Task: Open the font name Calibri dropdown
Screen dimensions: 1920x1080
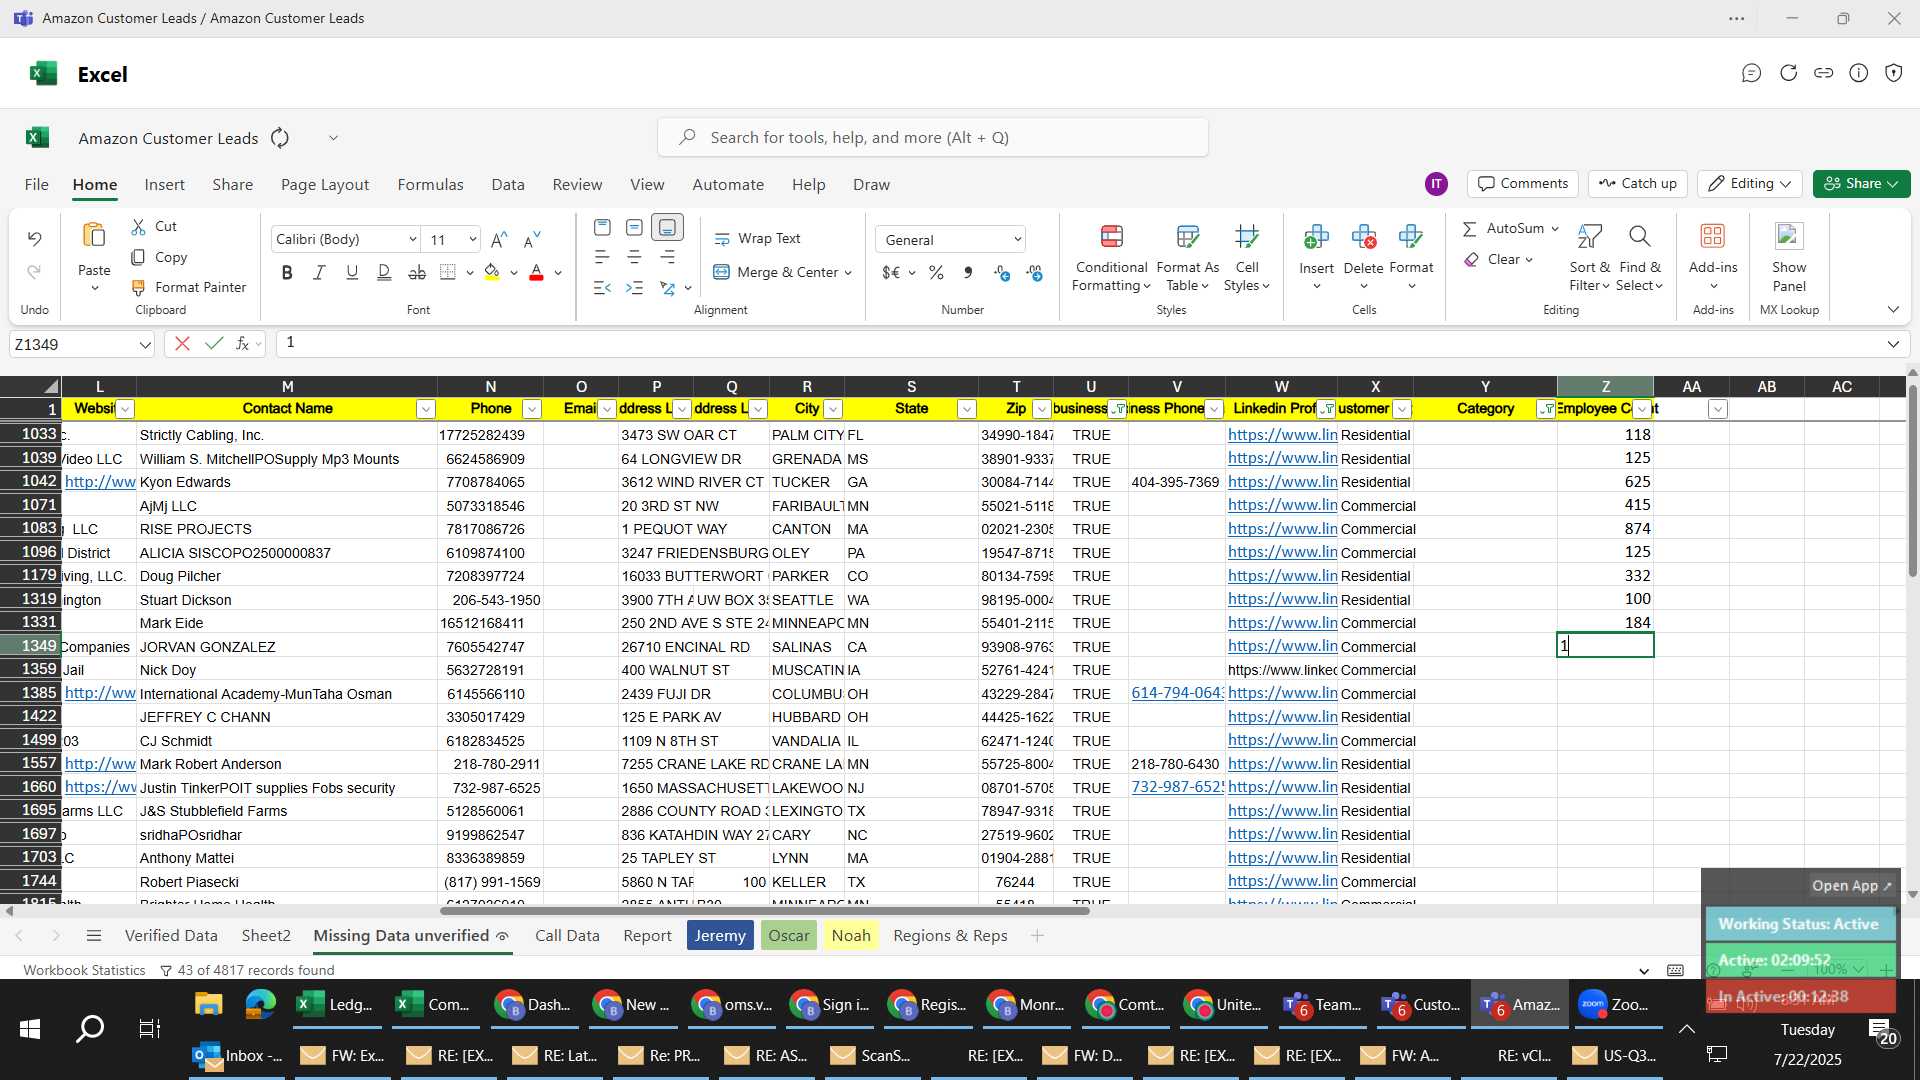Action: [x=412, y=240]
